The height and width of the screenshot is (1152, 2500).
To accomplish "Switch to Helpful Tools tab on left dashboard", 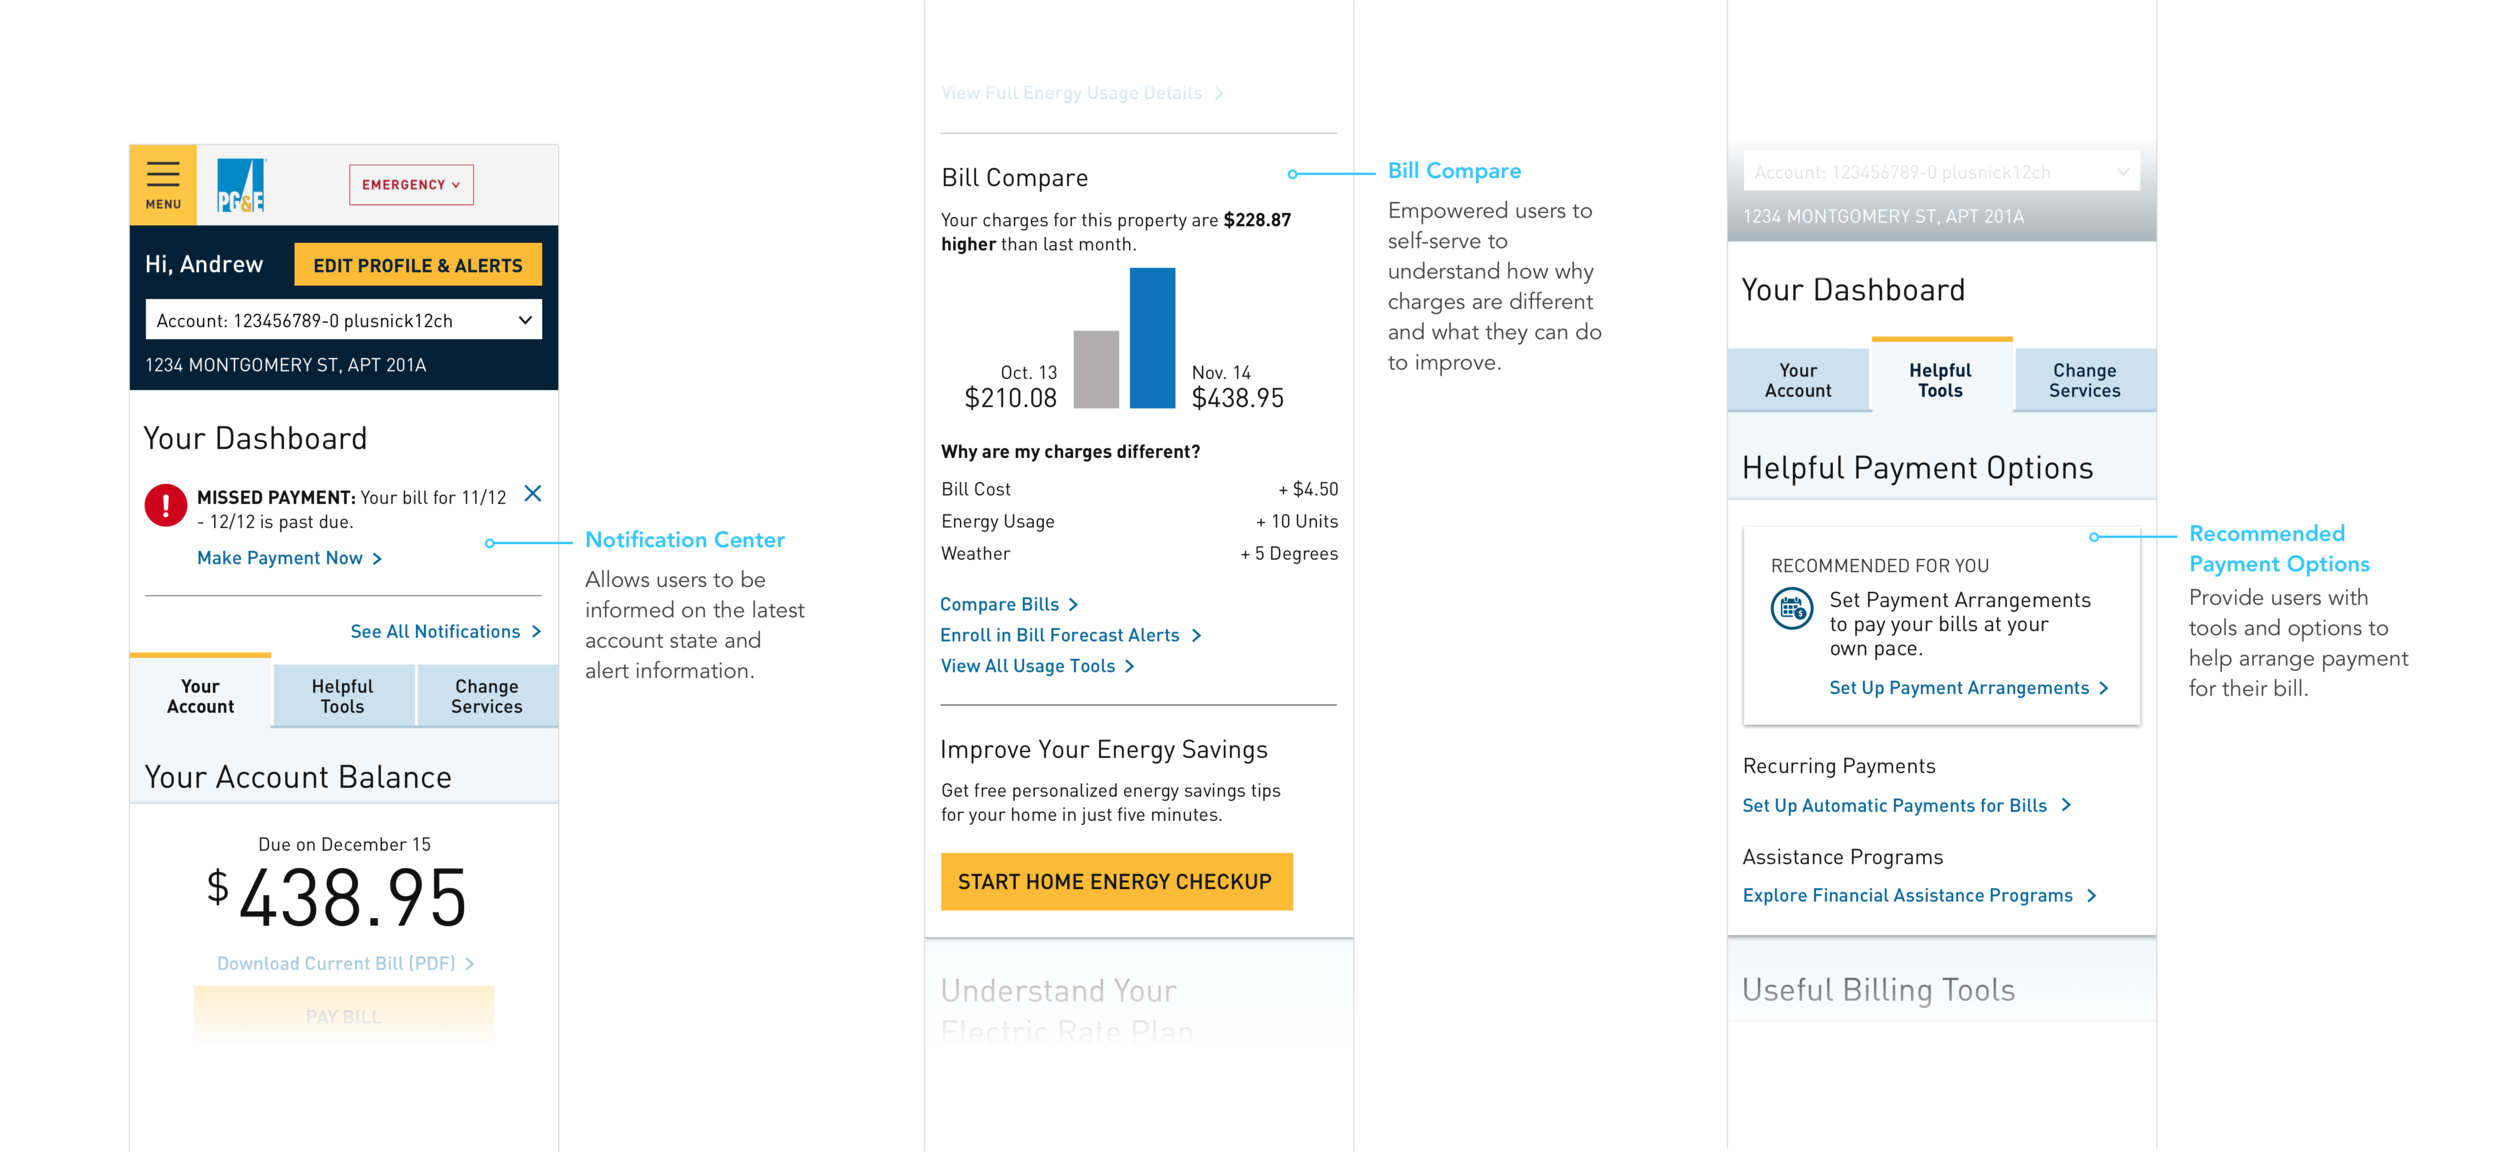I will [343, 696].
